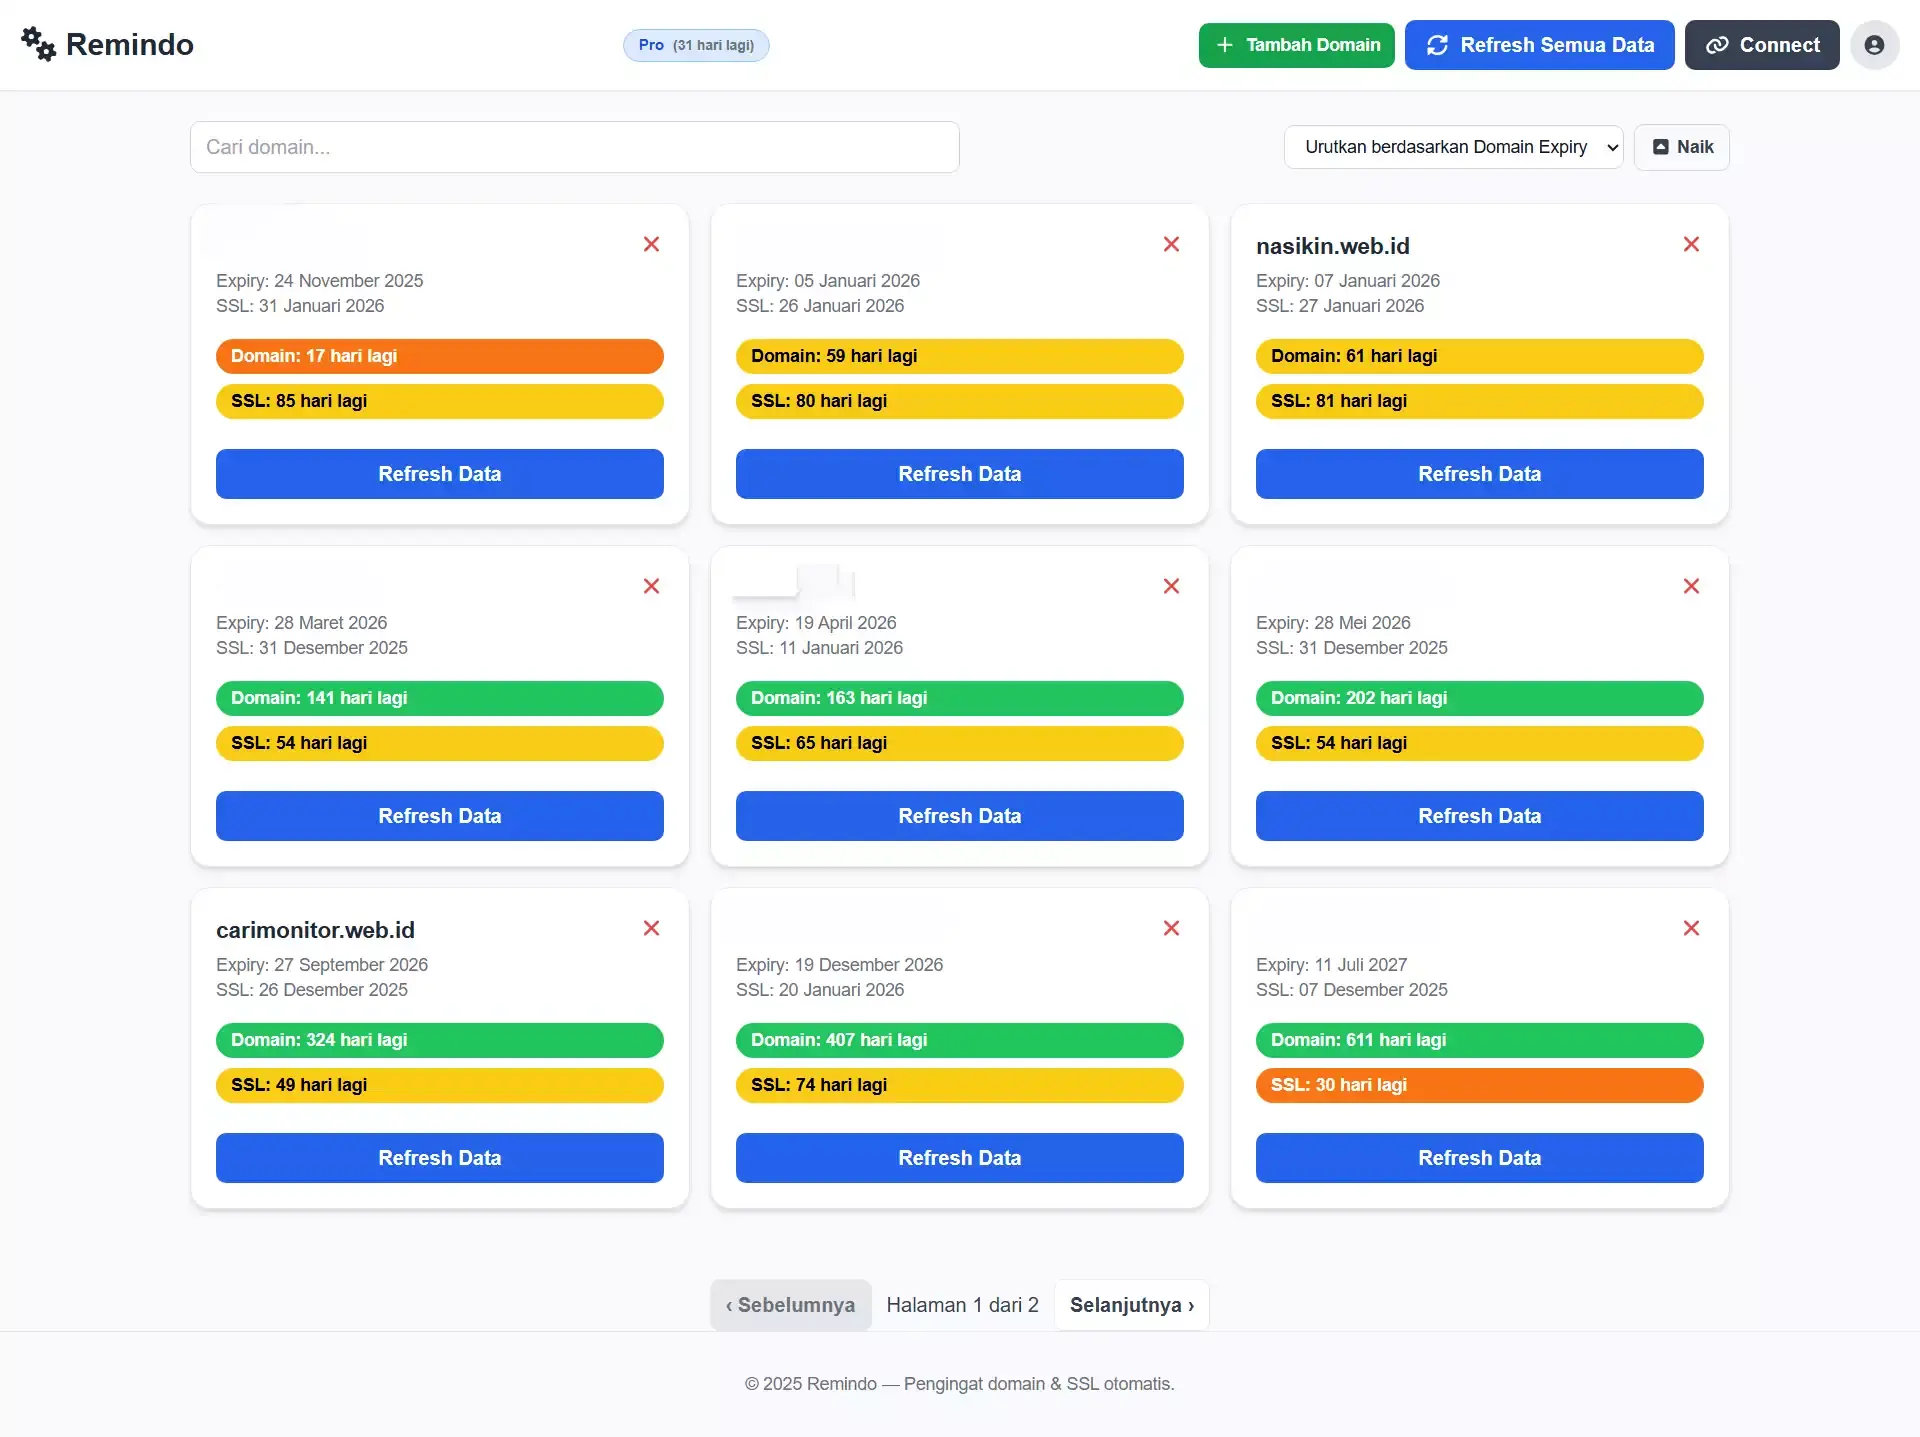Click the Domain: 163 hari lagi bar
1920x1437 pixels.
[960, 698]
